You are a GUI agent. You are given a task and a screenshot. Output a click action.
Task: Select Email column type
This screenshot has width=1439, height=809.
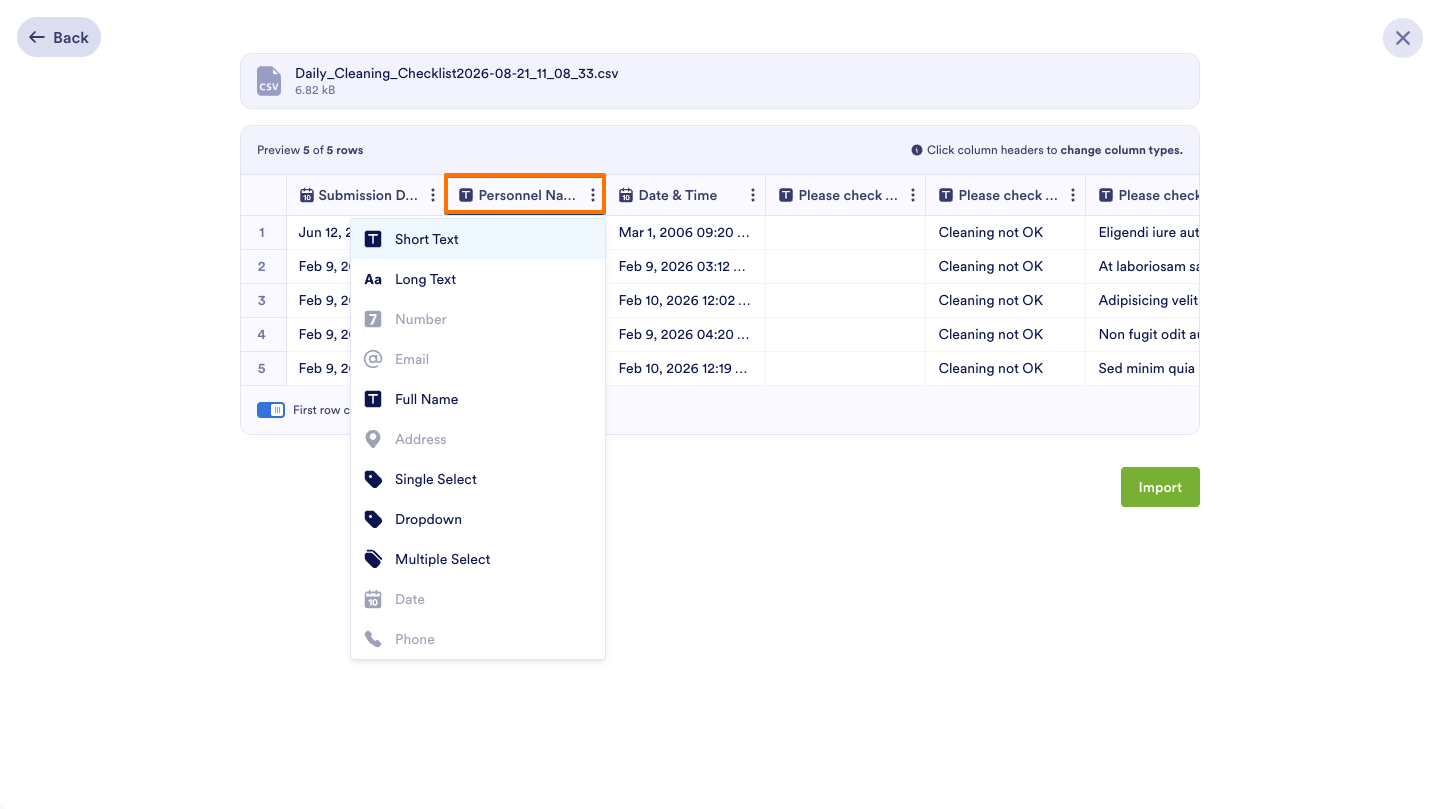(x=478, y=359)
